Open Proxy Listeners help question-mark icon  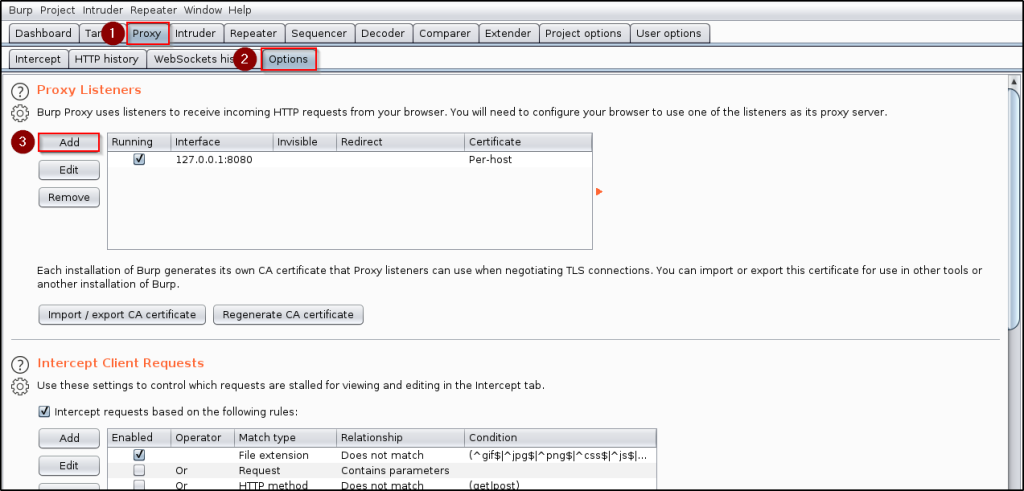point(19,91)
